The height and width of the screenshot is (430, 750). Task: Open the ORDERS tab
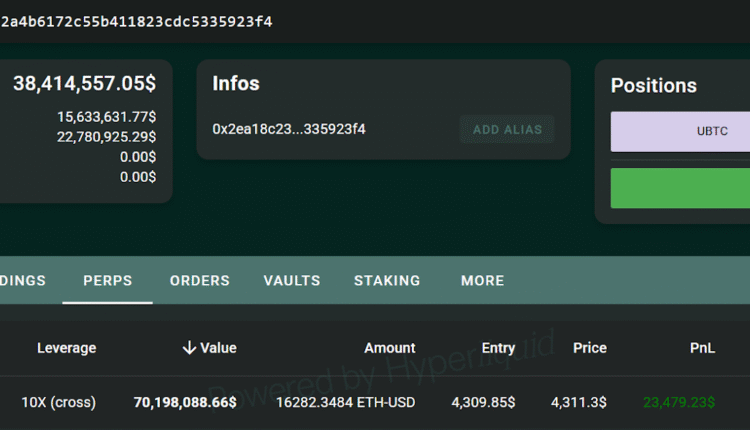click(198, 281)
